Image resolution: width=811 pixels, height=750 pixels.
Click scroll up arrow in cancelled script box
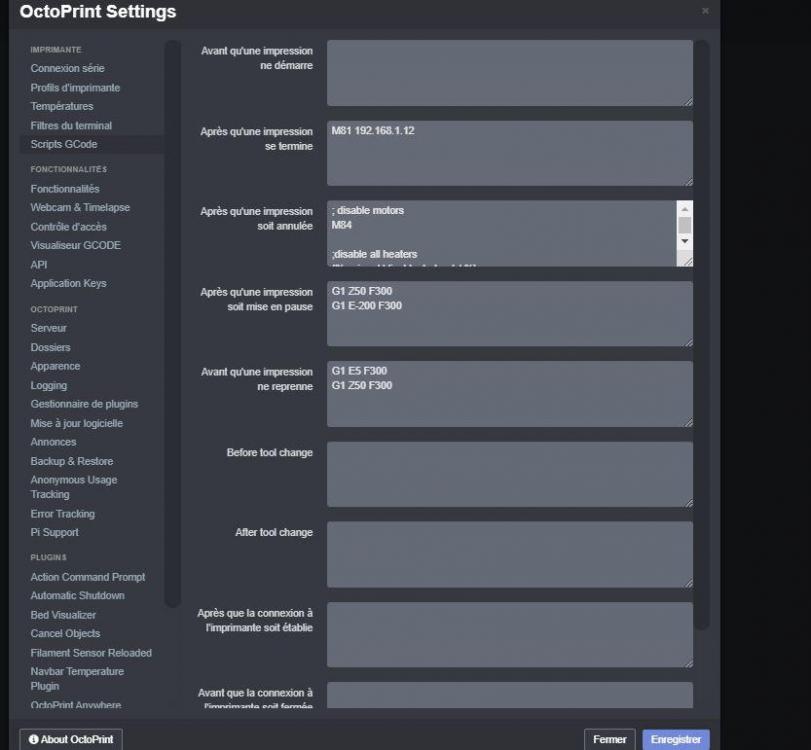click(685, 209)
